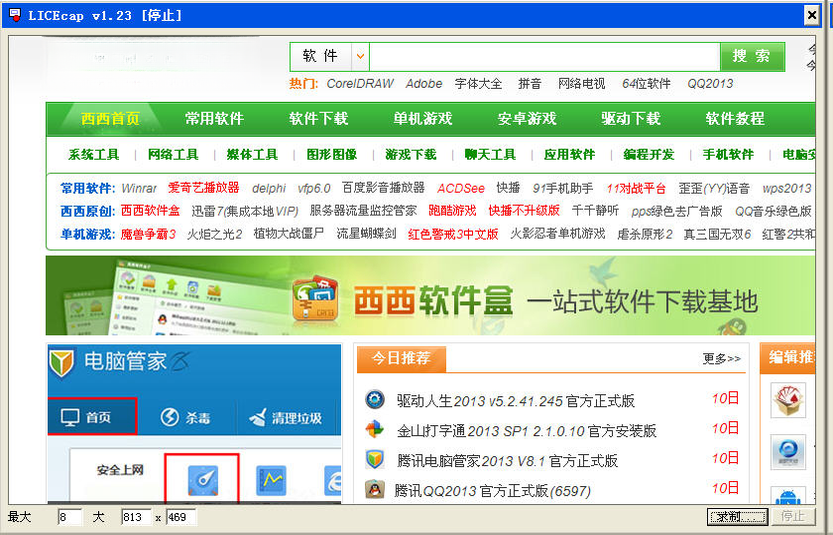The height and width of the screenshot is (535, 833).
Task: Click the 更多>> link in 今日推荐
Action: coord(721,359)
